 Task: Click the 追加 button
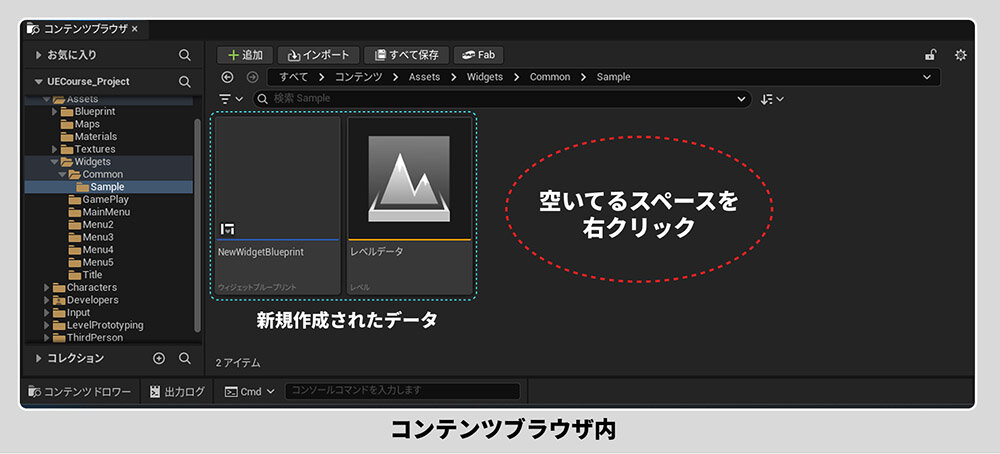tap(245, 55)
